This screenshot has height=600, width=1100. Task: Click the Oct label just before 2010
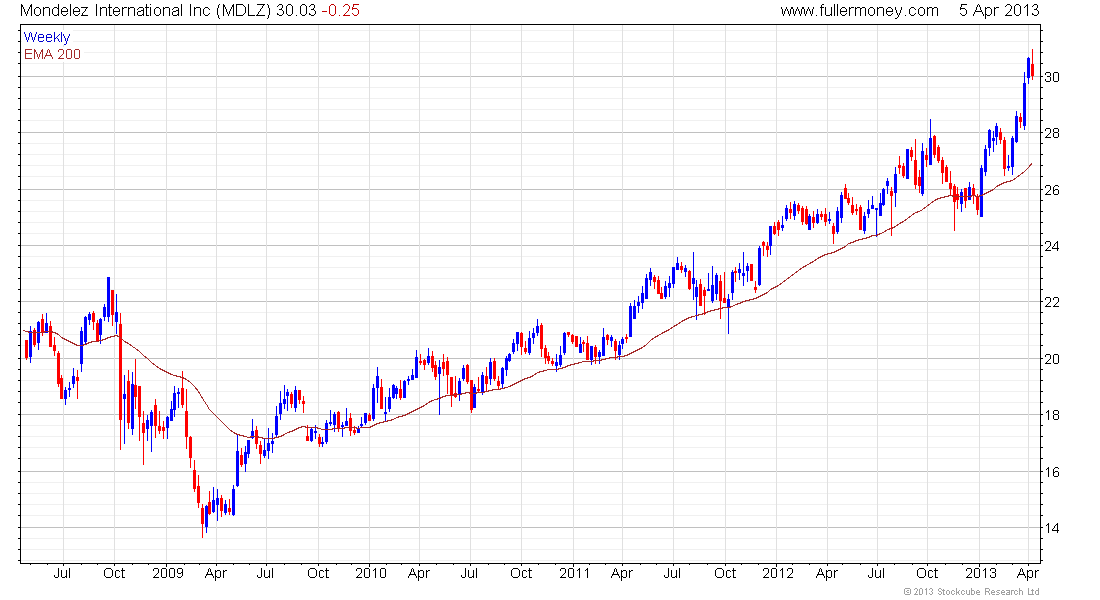pyautogui.click(x=318, y=573)
